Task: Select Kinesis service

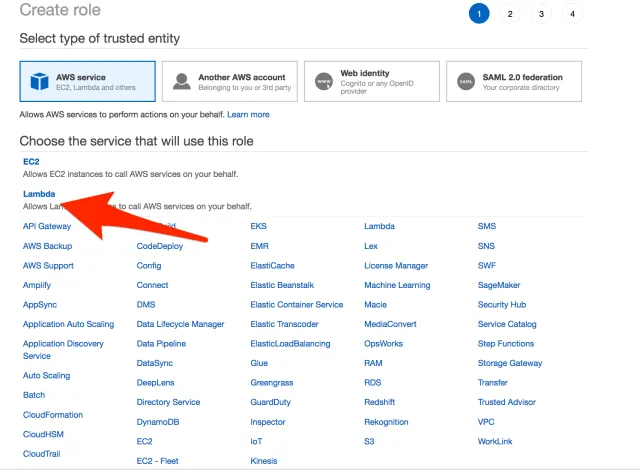Action: click(264, 461)
